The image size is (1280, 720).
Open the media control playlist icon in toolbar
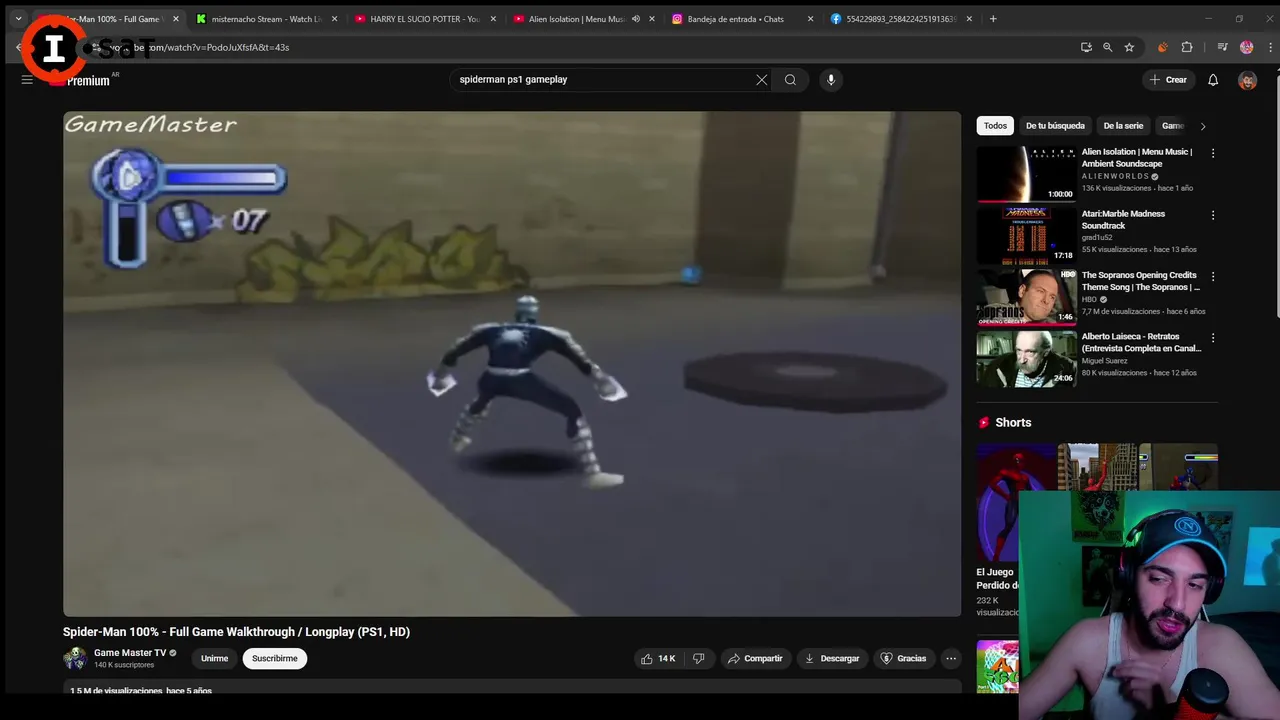point(1222,47)
